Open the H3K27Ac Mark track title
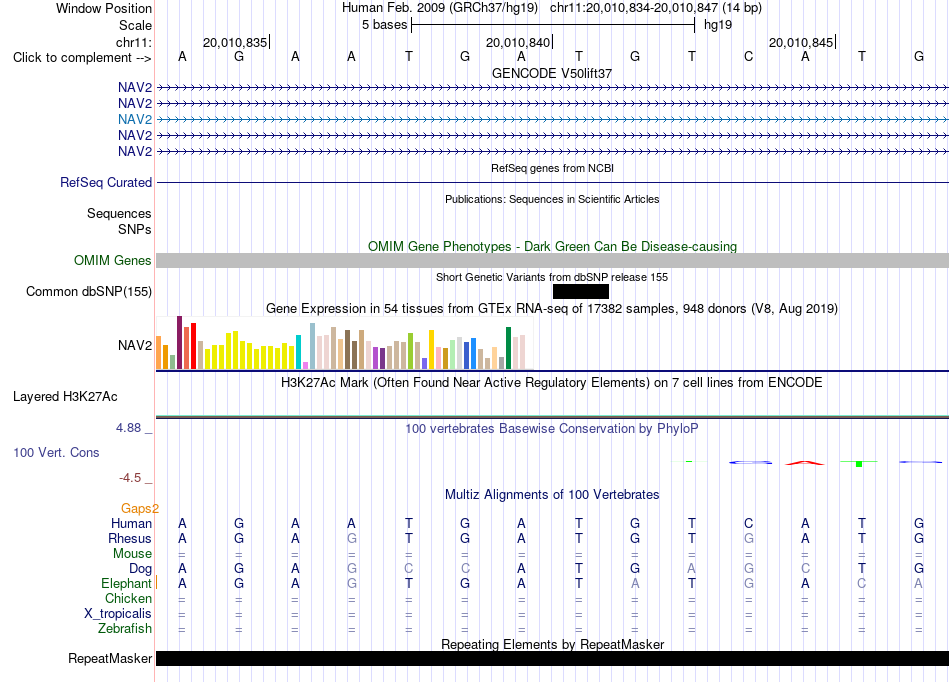 tap(552, 383)
